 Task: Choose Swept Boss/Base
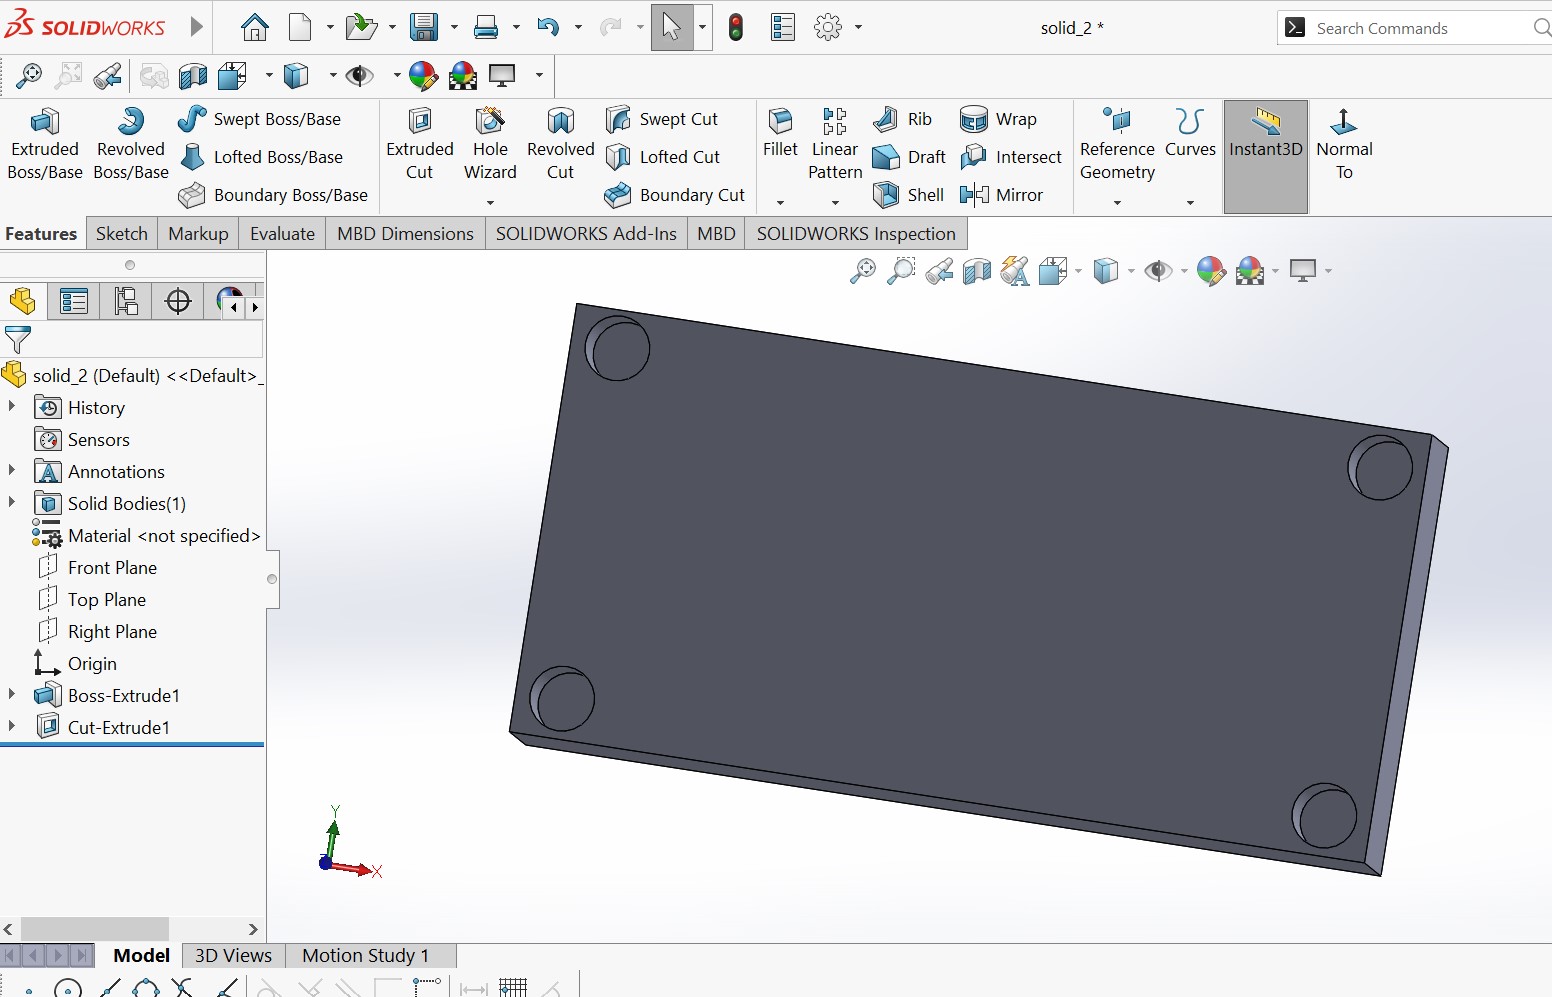coord(260,119)
